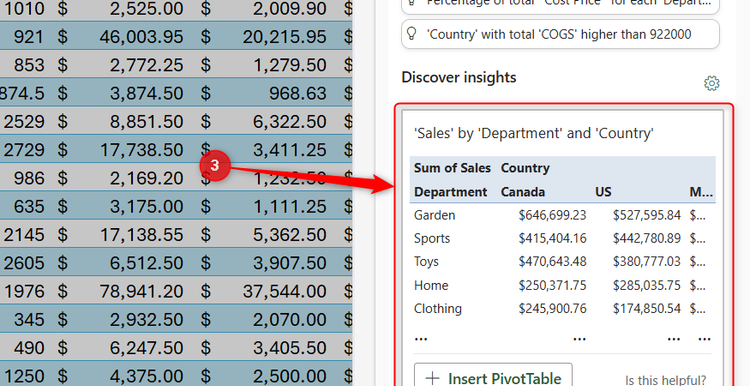Select the units cell showing 2529

(x=25, y=121)
